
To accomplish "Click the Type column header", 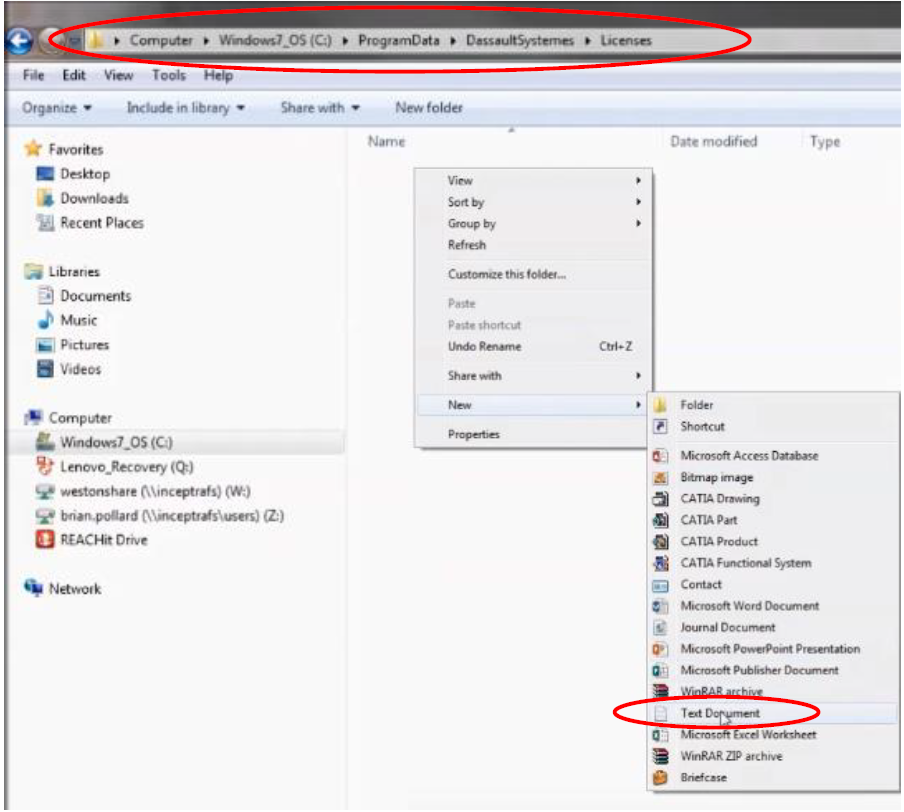I will tap(824, 141).
